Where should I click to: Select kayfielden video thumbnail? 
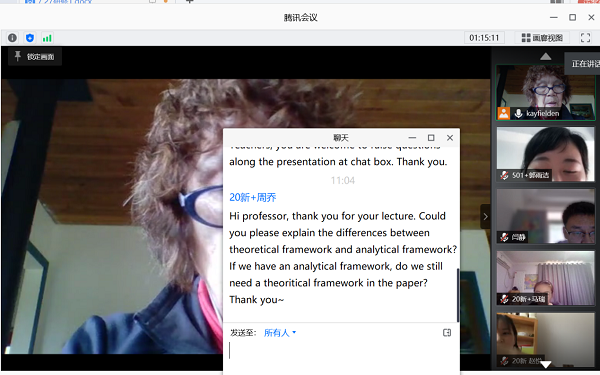click(546, 93)
